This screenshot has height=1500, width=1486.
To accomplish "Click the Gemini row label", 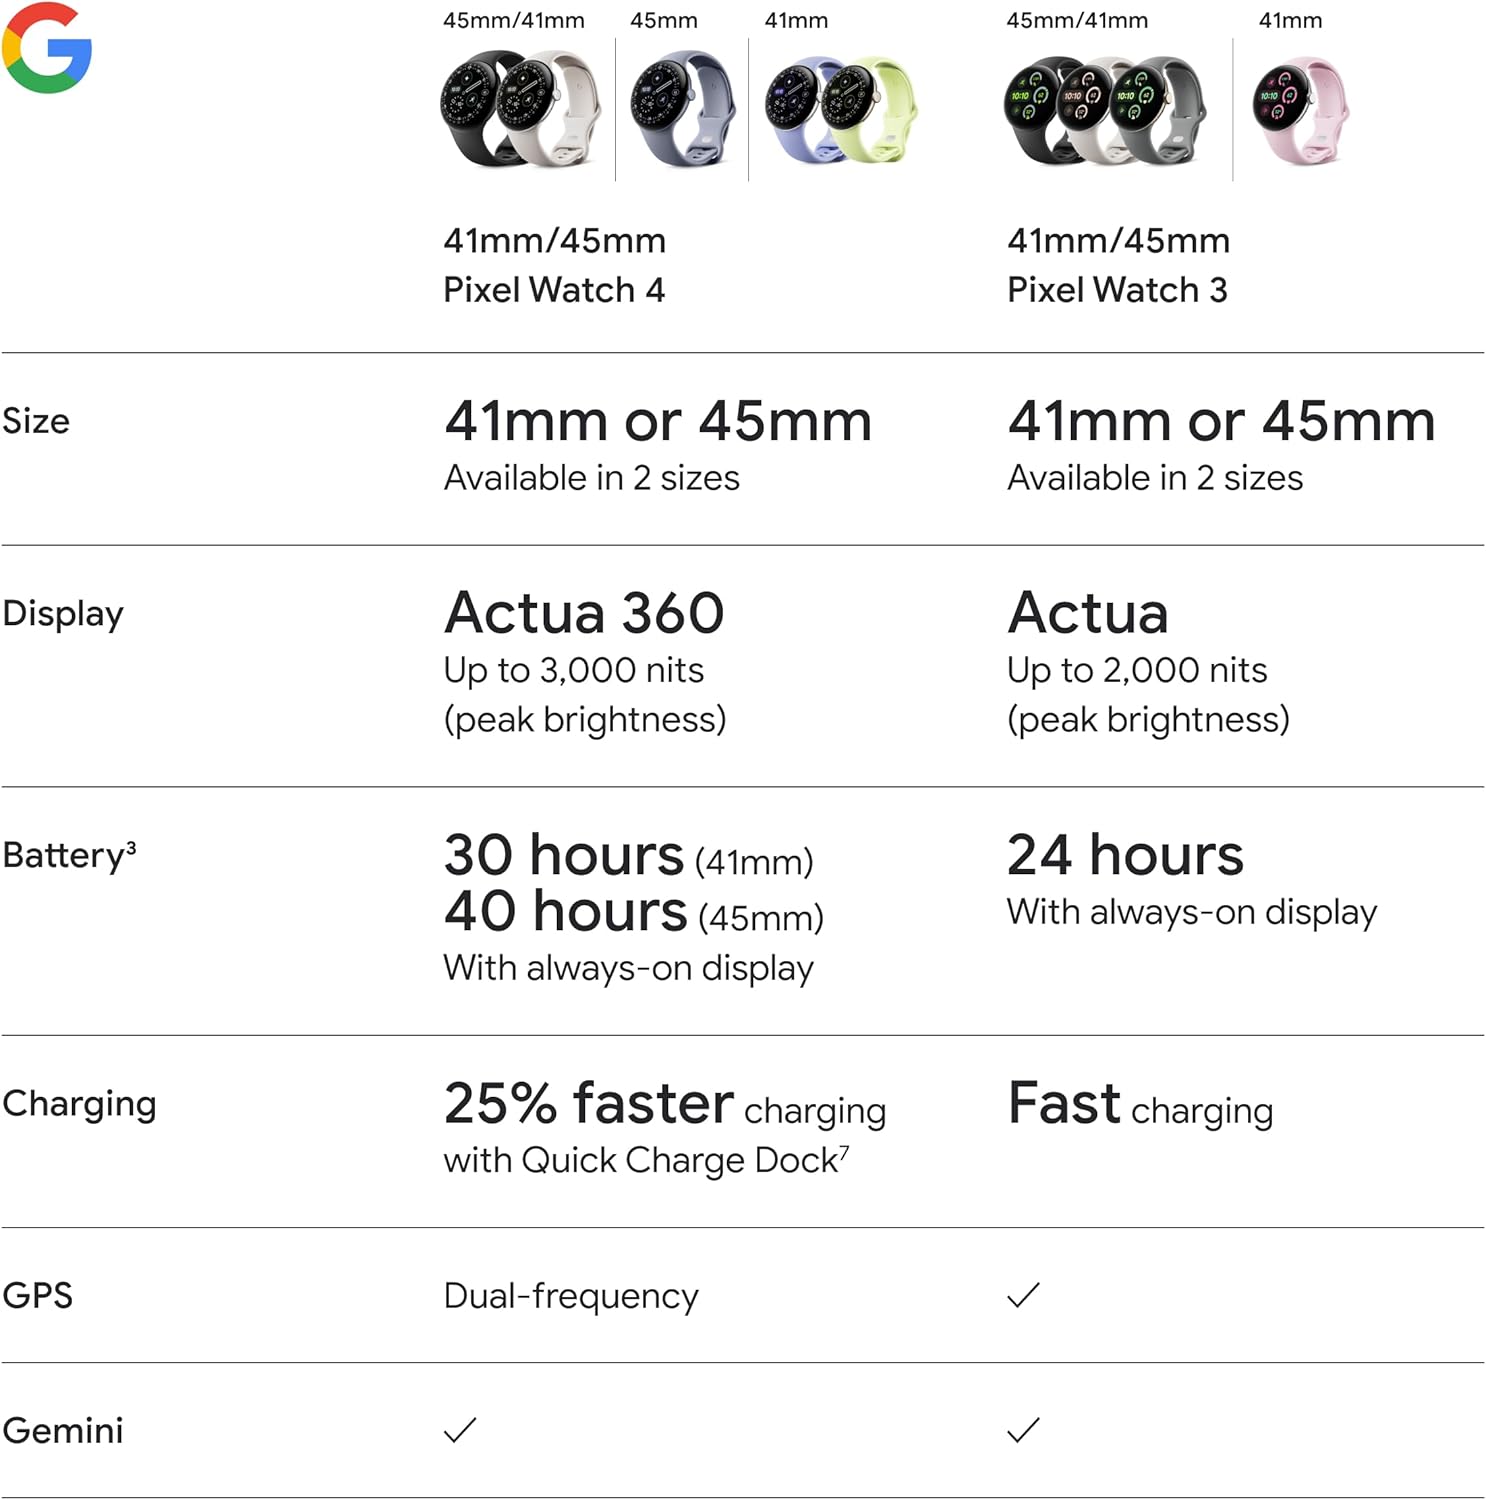I will (63, 1430).
